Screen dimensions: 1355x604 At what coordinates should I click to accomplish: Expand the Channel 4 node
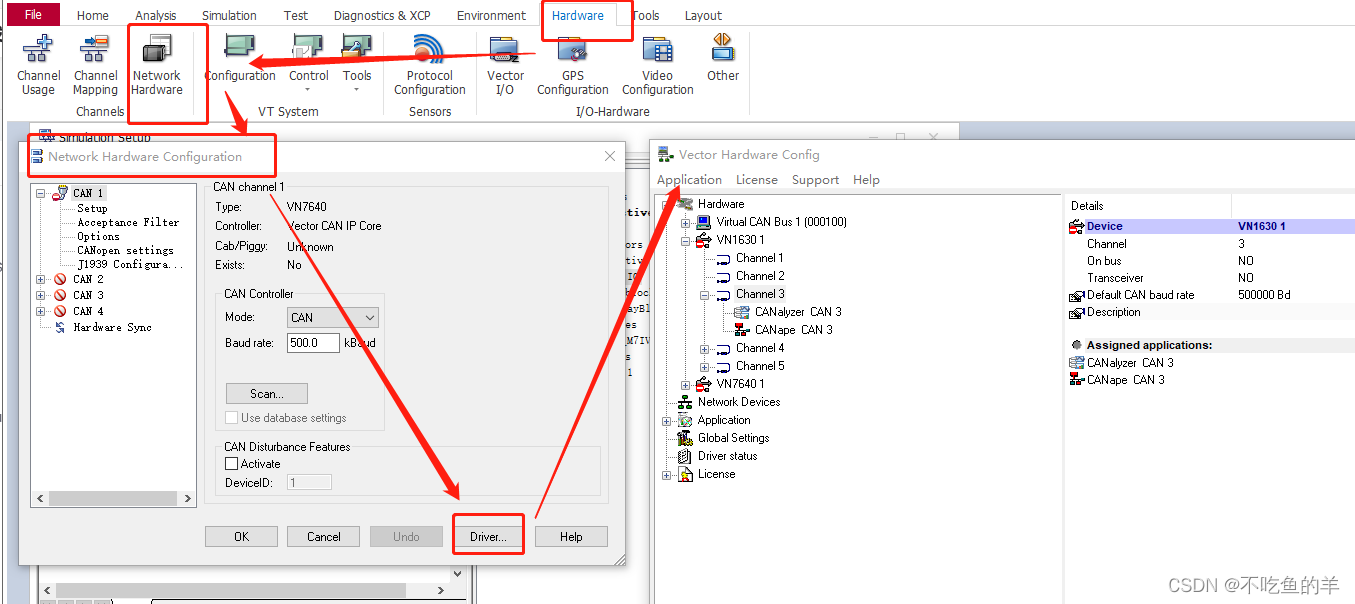pos(705,349)
